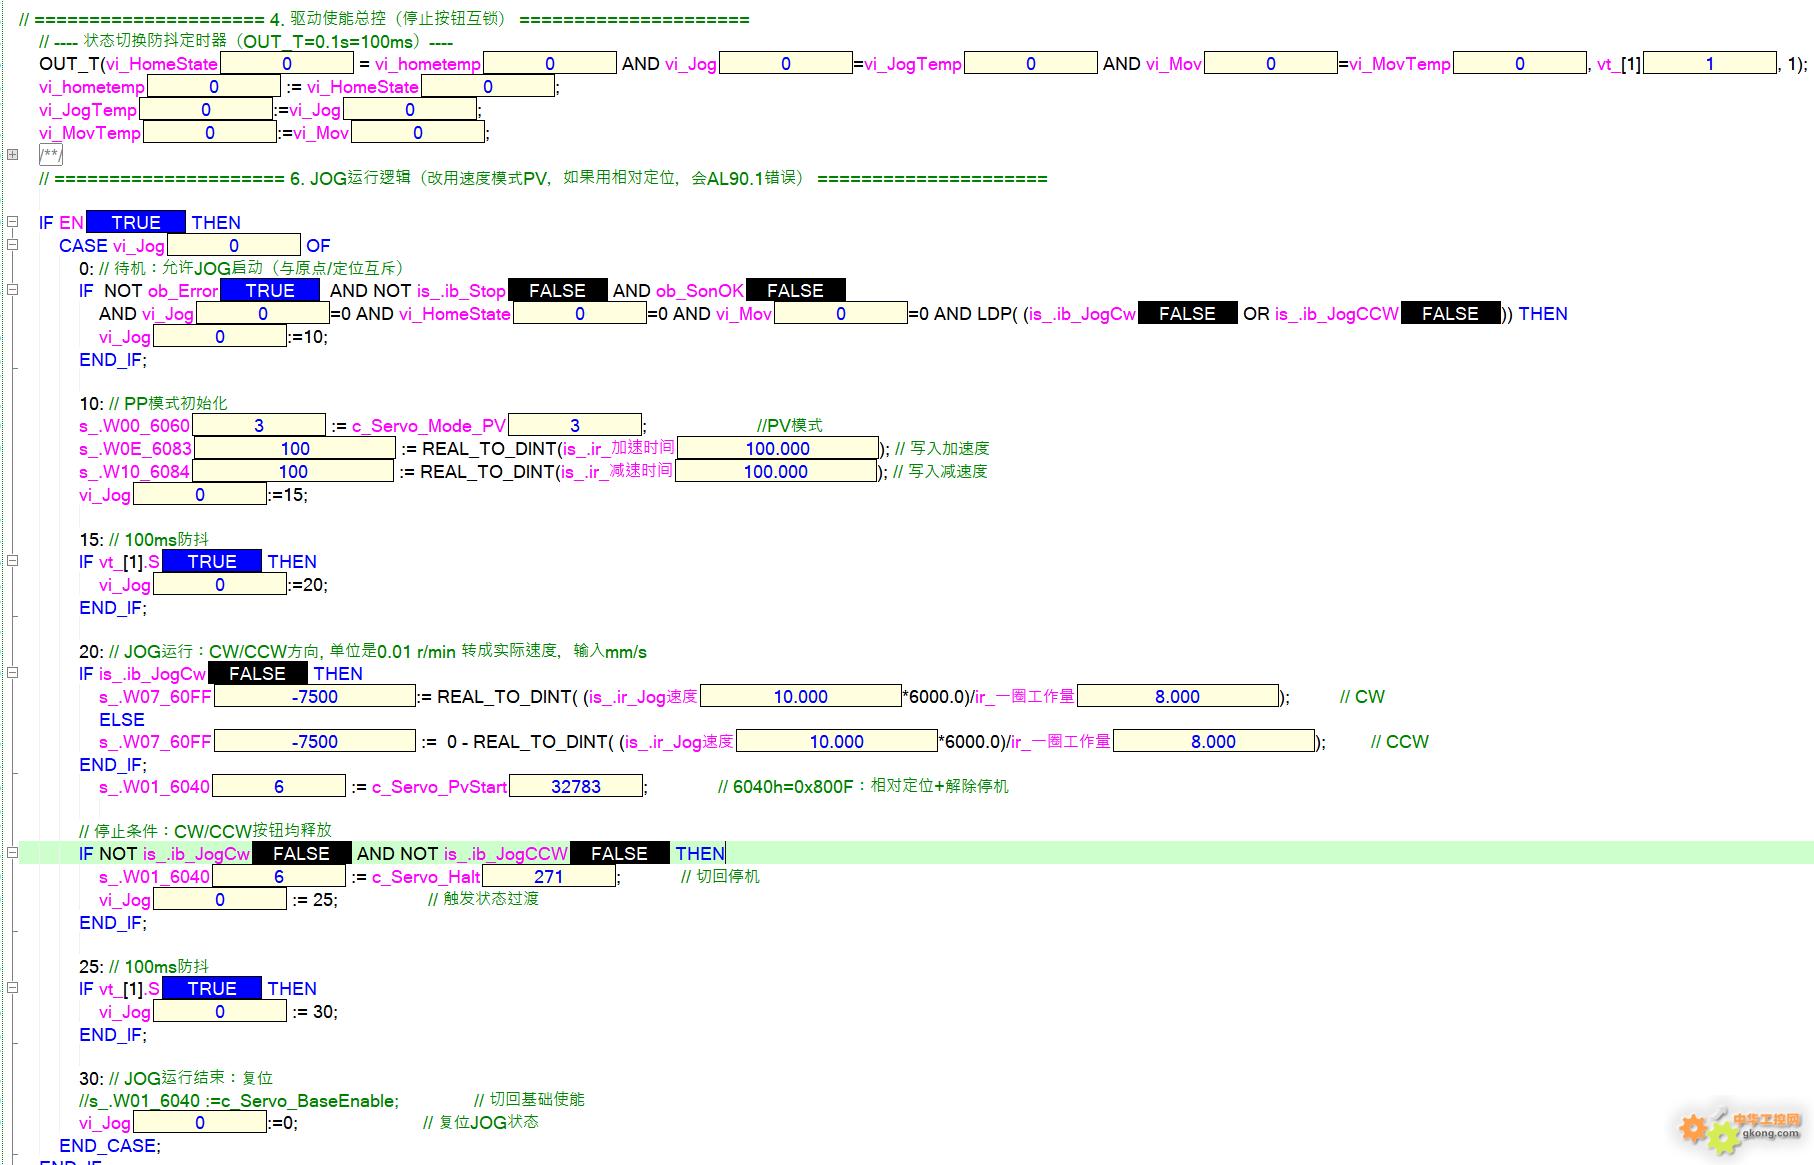Toggle the ob_SonOK FALSE value

click(795, 290)
